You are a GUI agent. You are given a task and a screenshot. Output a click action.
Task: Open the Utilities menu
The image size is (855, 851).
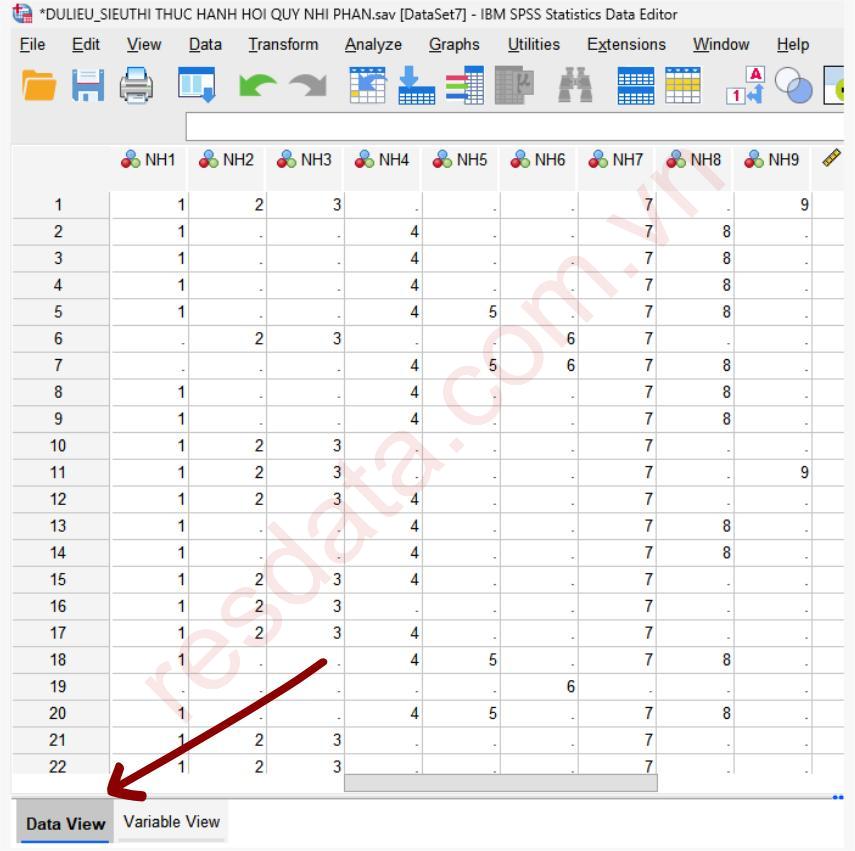click(x=533, y=45)
